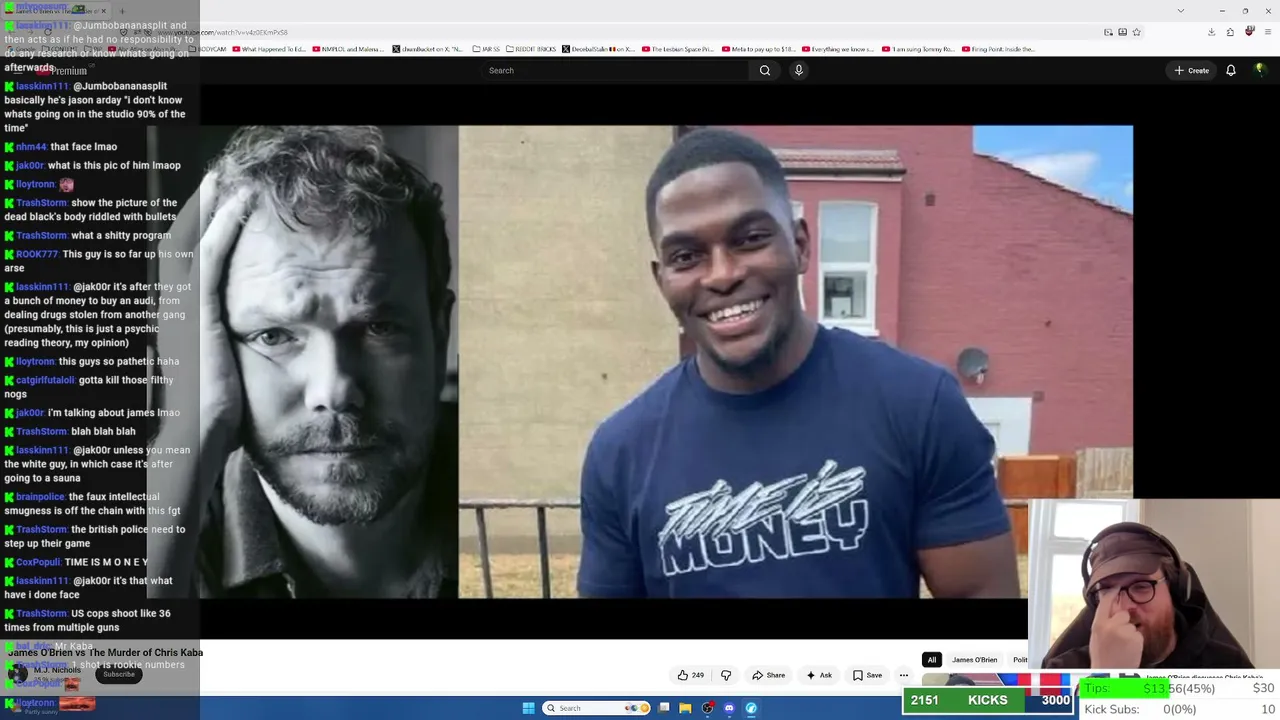Viewport: 1280px width, 720px height.
Task: Select the James O'Brien filter chip
Action: click(975, 660)
